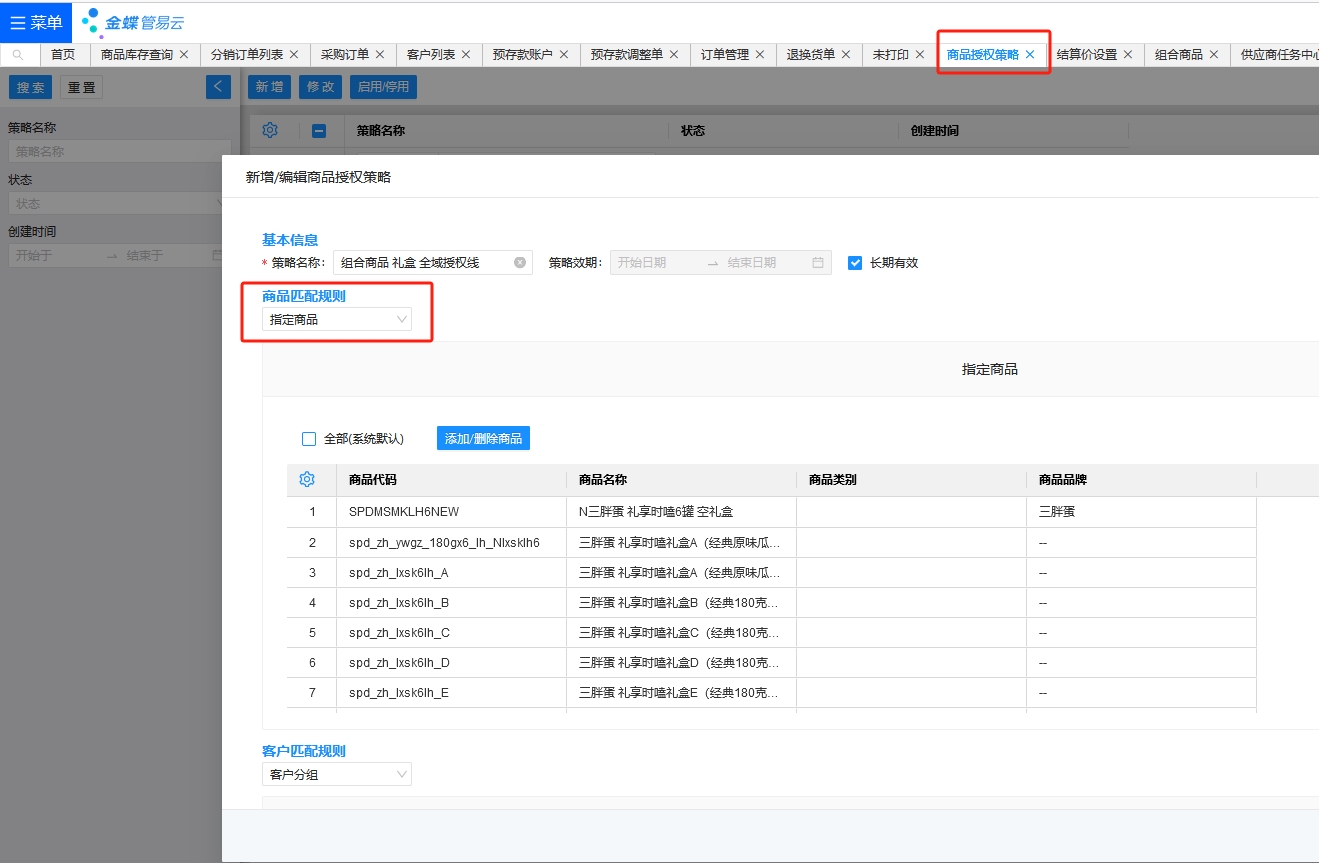Click the 添加/删除商品 button

point(483,438)
